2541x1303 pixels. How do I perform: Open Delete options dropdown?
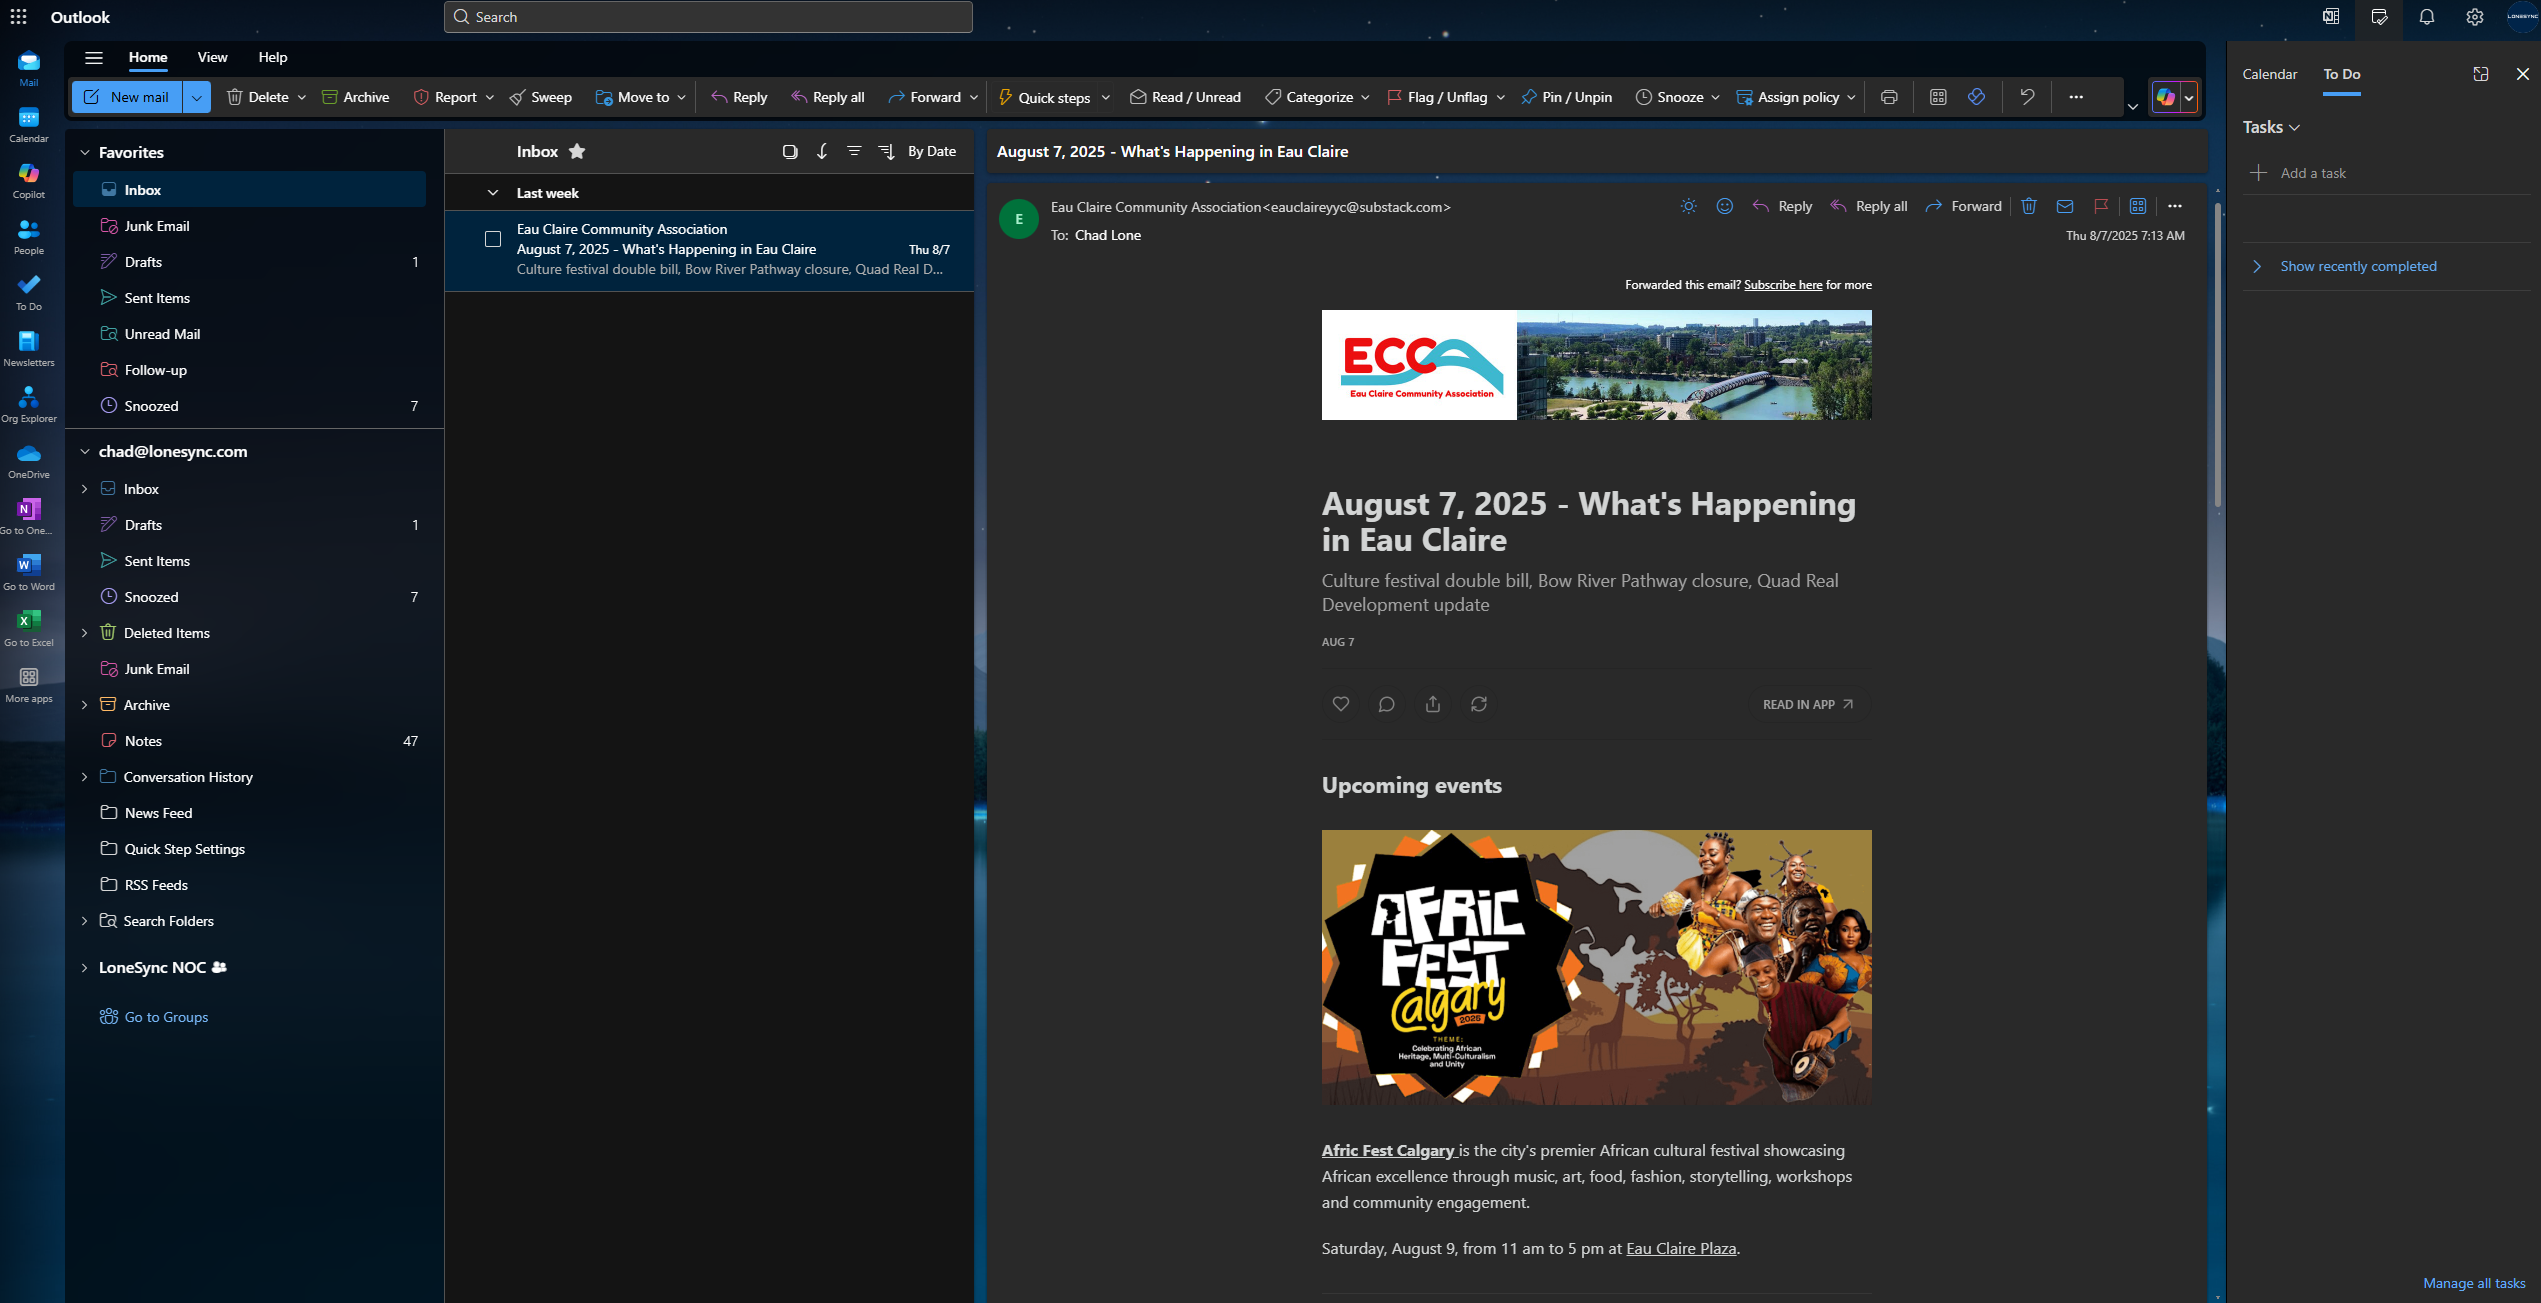[x=302, y=97]
